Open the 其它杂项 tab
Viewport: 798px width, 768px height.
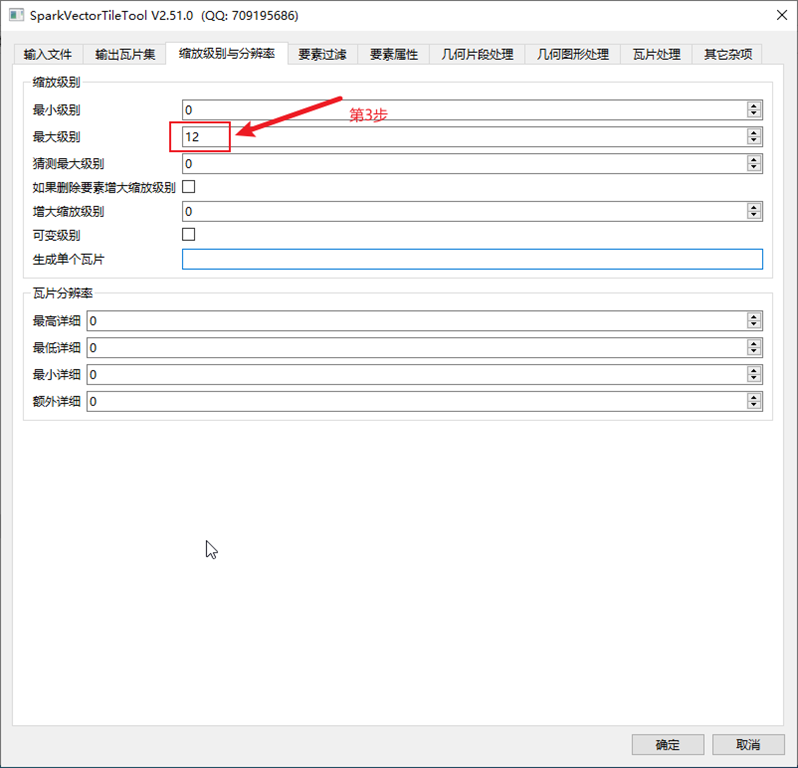tap(728, 54)
